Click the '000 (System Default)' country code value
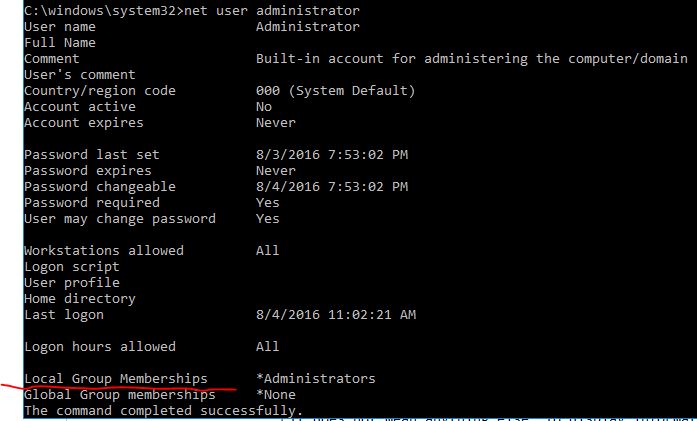Image resolution: width=697 pixels, height=421 pixels. pos(336,91)
